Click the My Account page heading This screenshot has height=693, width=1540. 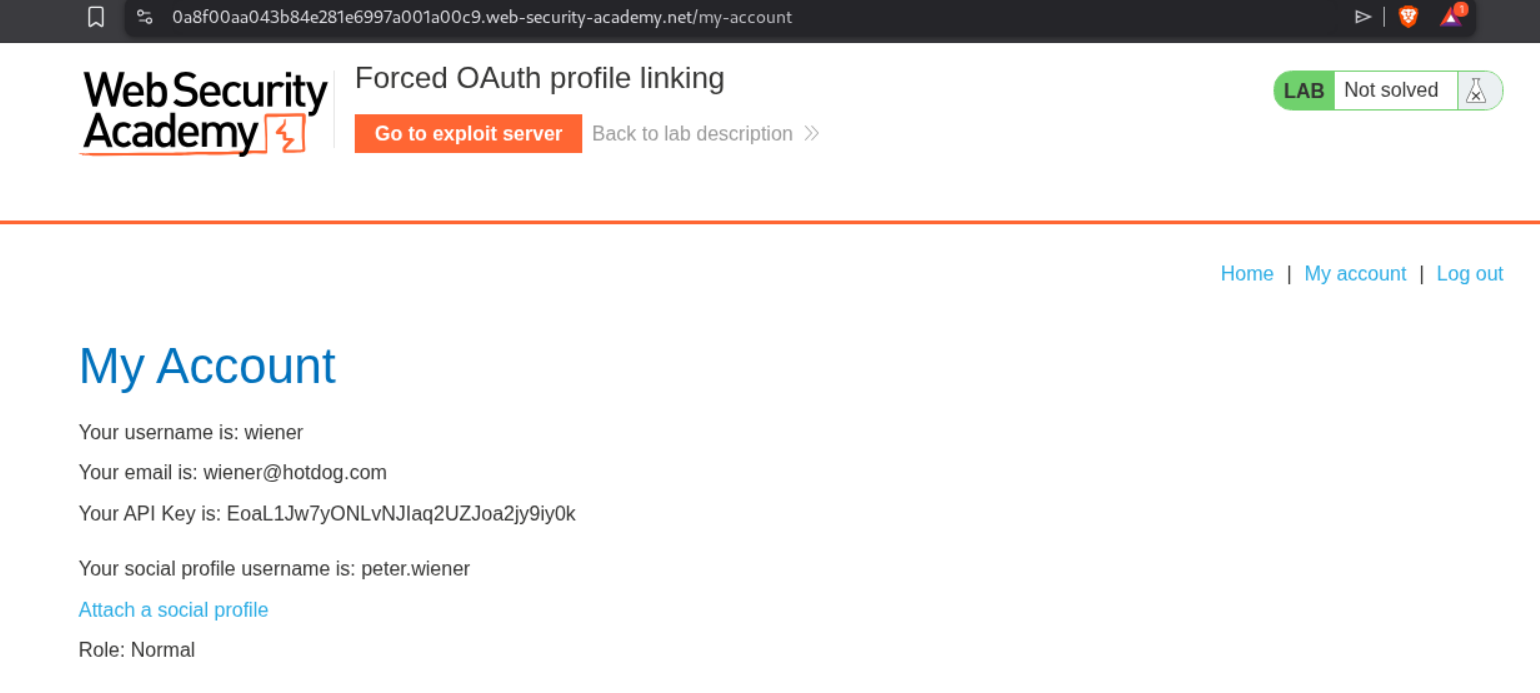point(207,366)
